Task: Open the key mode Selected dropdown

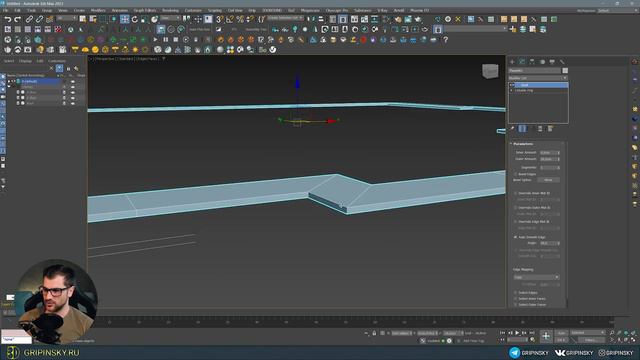Action: [x=588, y=333]
